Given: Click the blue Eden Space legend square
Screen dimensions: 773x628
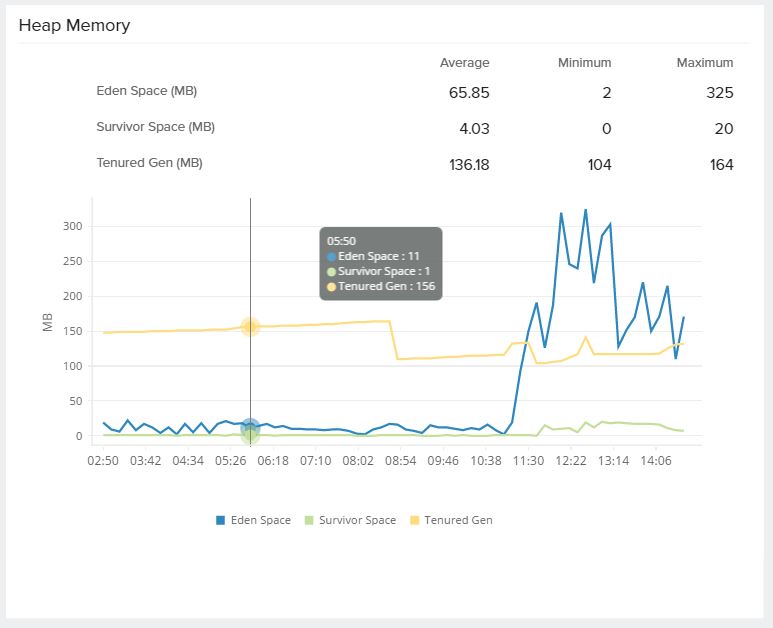Looking at the screenshot, I should click(221, 520).
